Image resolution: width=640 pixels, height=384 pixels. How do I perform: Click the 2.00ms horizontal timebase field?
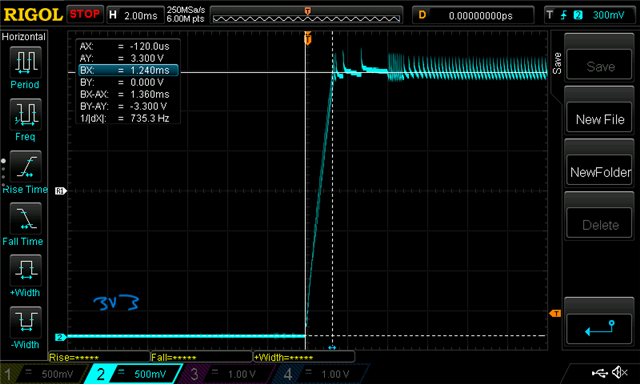pyautogui.click(x=135, y=16)
